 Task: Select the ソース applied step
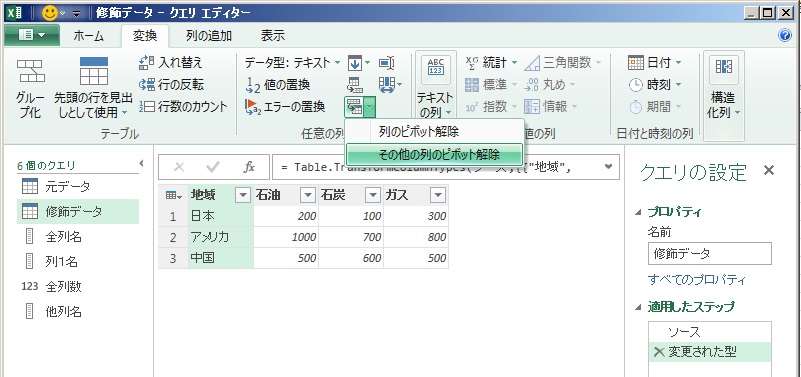coord(710,332)
